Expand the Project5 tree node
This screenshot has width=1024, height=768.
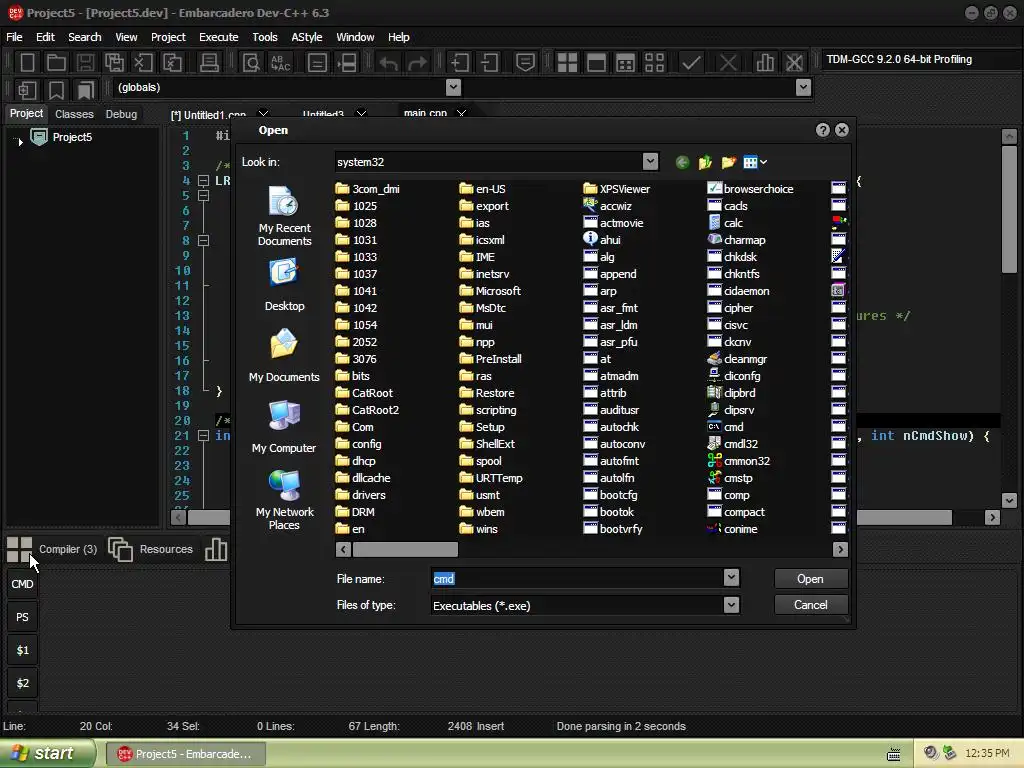[x=20, y=140]
